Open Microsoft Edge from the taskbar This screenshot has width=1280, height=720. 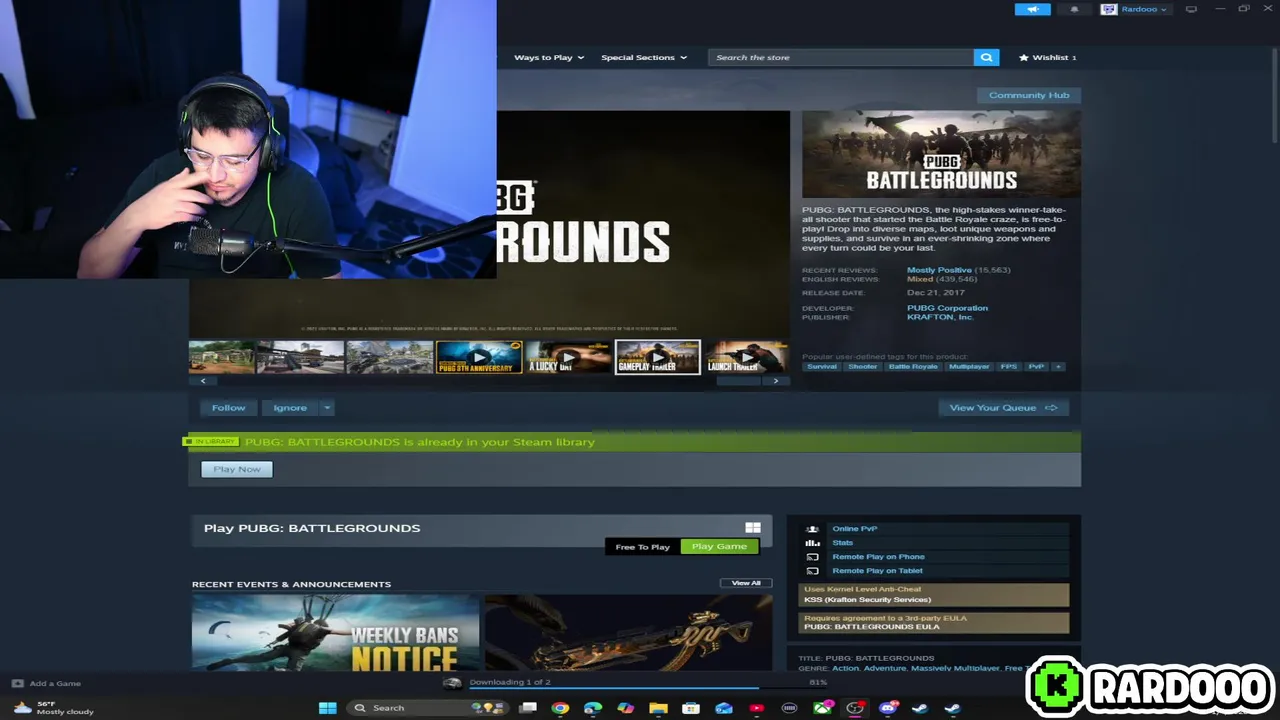coord(593,708)
